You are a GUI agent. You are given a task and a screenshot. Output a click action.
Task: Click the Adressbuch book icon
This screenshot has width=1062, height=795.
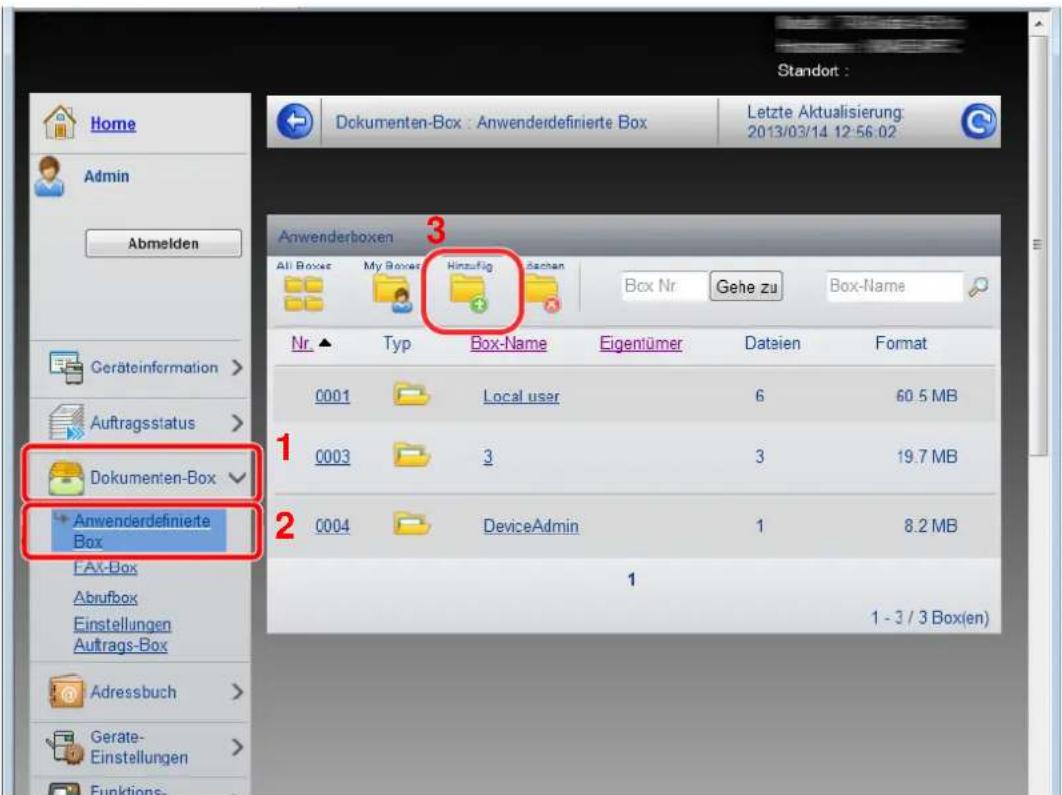tap(66, 691)
